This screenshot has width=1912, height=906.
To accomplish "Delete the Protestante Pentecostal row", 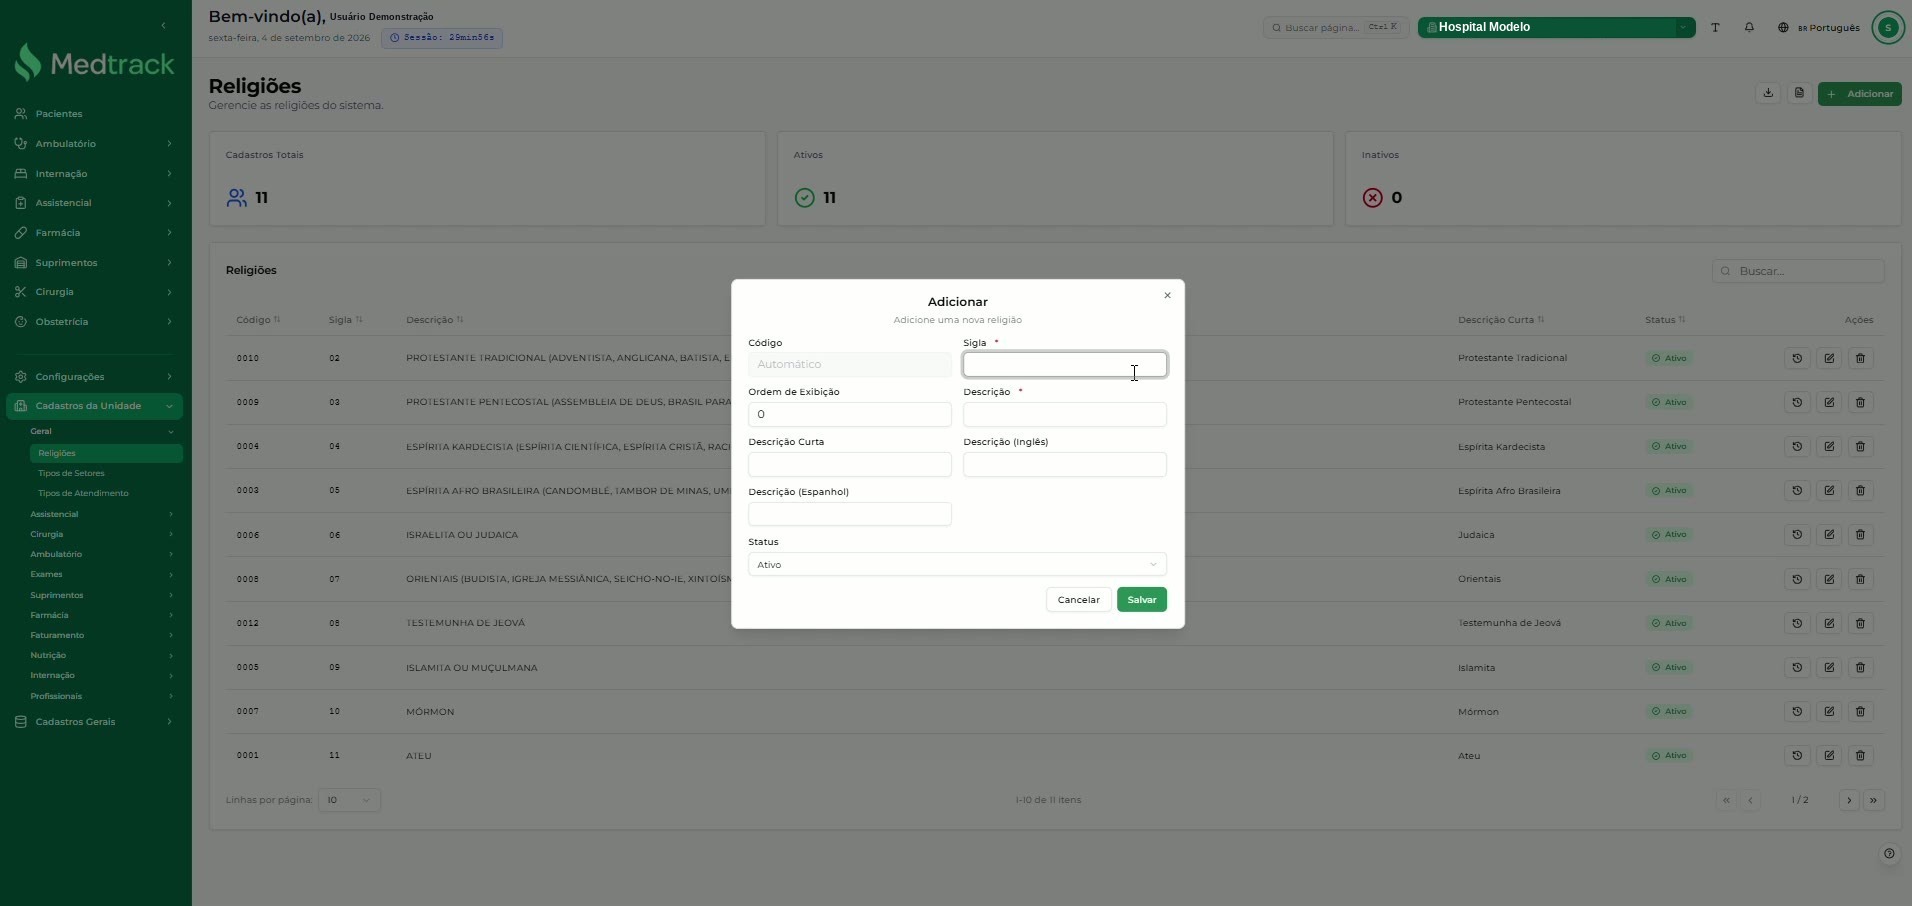I will (x=1860, y=402).
